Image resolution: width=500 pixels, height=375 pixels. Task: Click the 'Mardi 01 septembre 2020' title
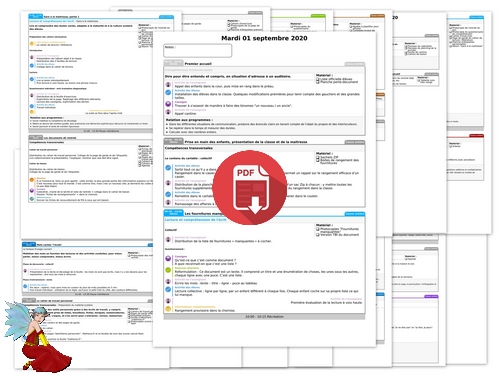(264, 38)
